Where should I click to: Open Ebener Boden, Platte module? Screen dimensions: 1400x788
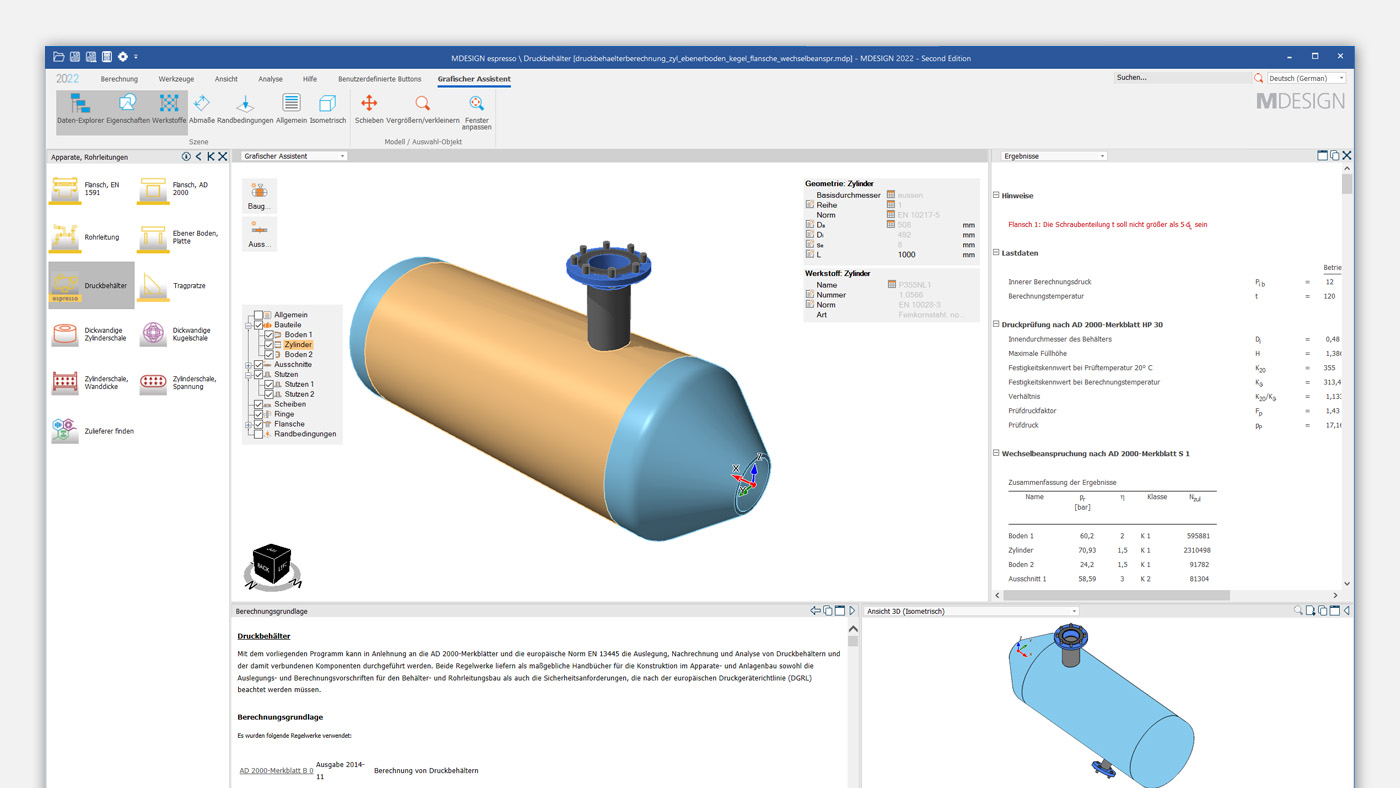(x=179, y=237)
